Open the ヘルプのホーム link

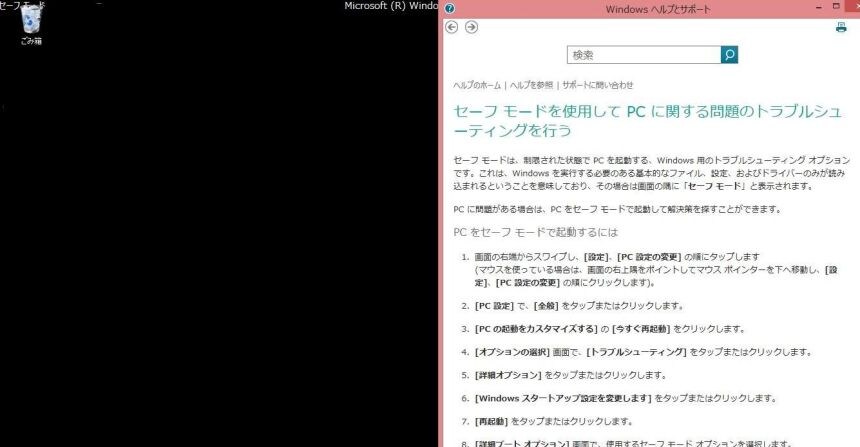coord(477,85)
